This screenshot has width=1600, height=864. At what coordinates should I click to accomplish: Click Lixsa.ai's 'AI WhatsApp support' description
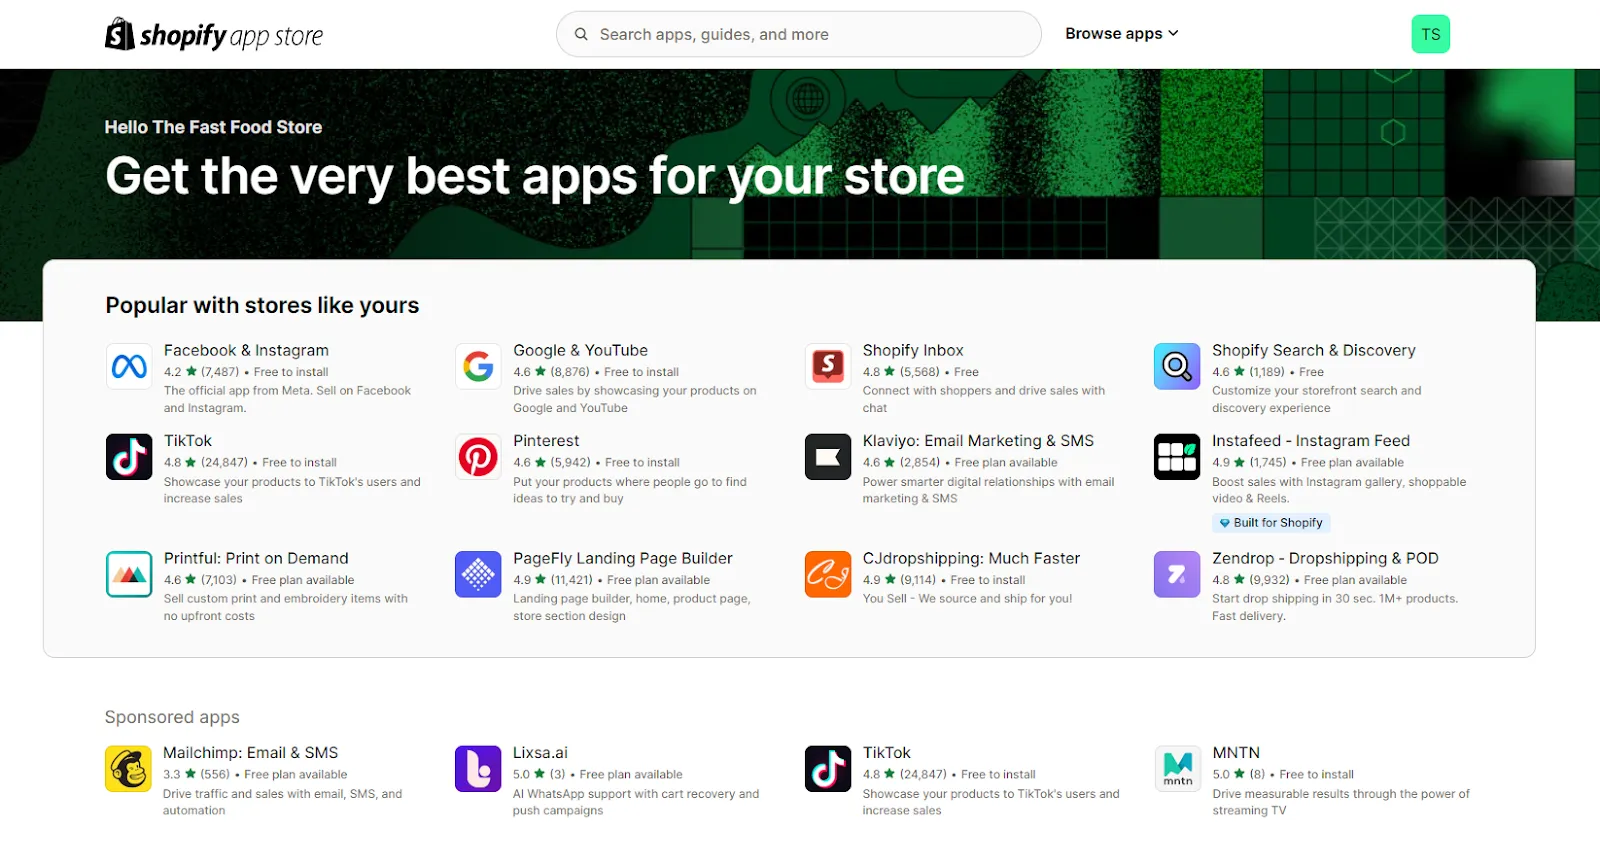(x=636, y=803)
